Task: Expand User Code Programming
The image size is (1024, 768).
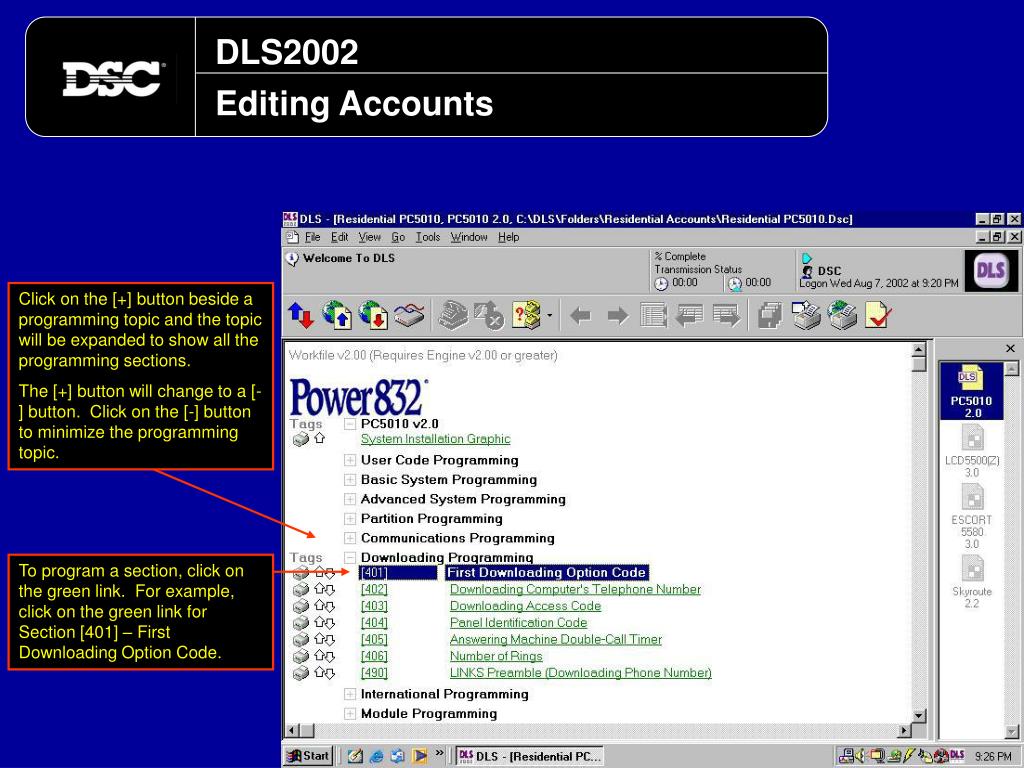Action: (350, 460)
